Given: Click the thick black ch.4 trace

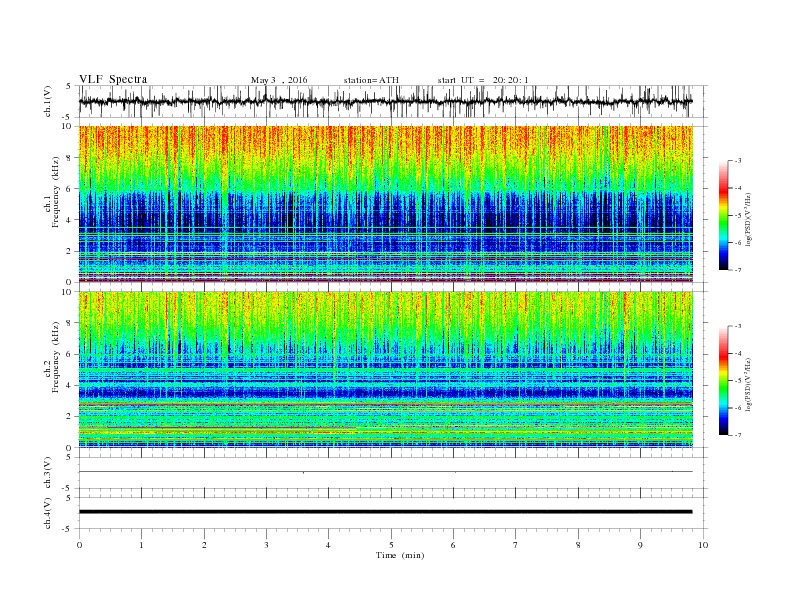Looking at the screenshot, I should click(x=385, y=512).
